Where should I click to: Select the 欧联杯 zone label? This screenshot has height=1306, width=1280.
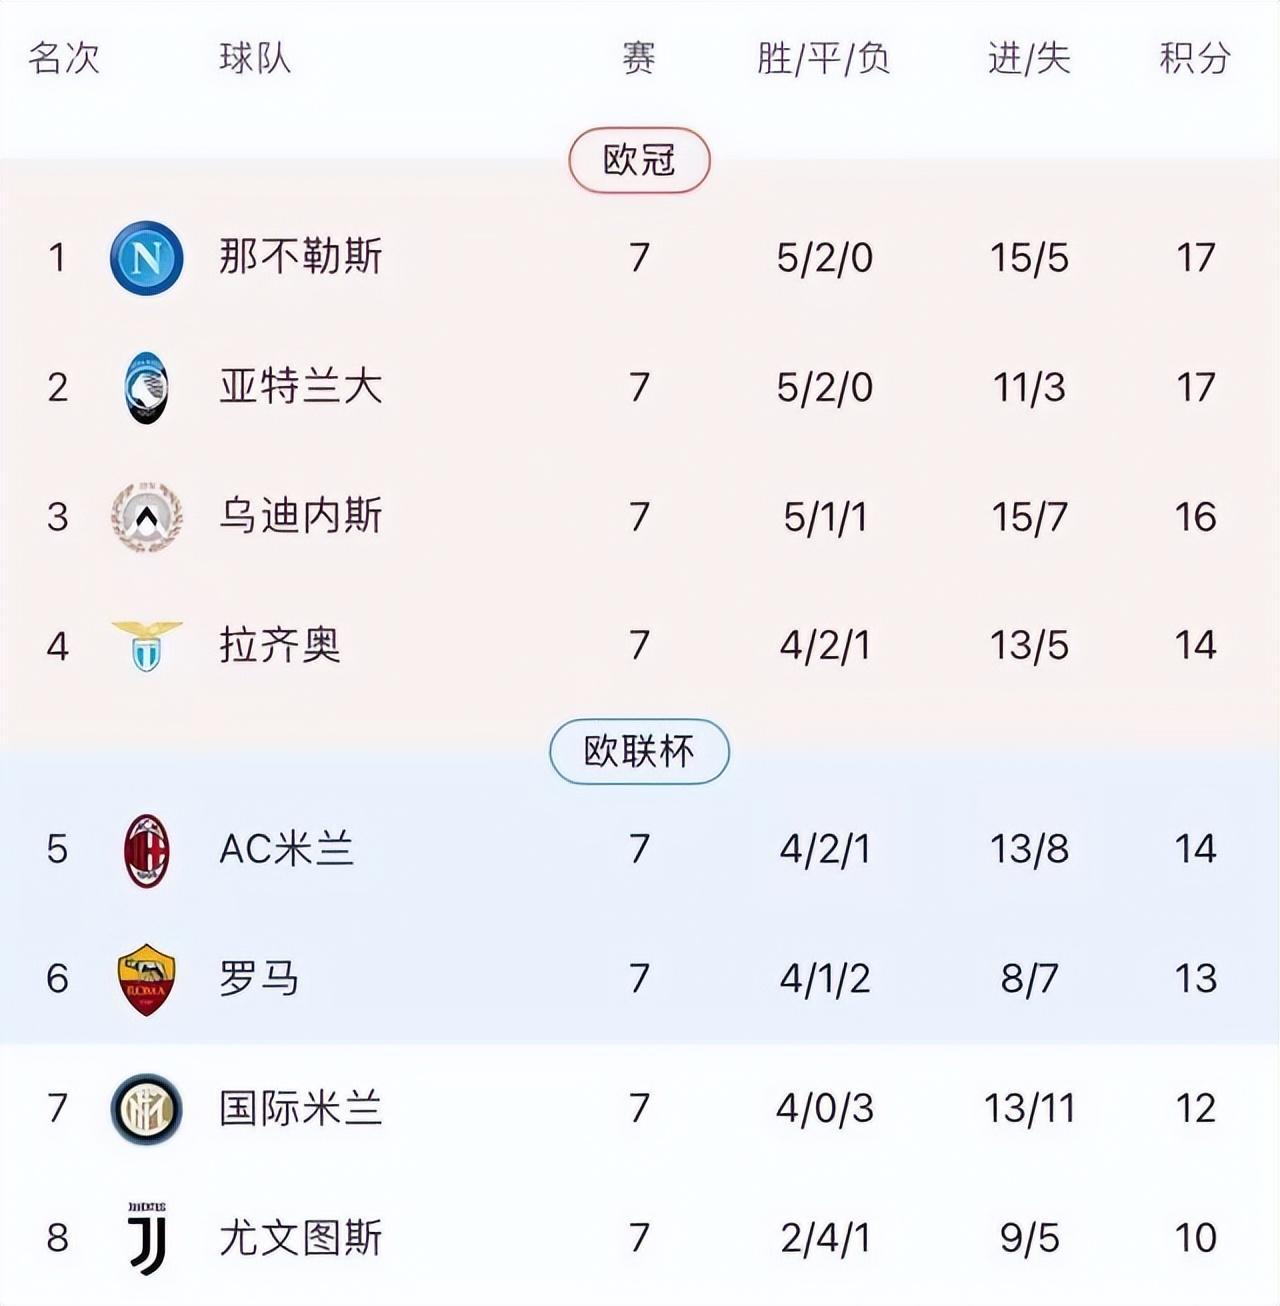click(639, 751)
